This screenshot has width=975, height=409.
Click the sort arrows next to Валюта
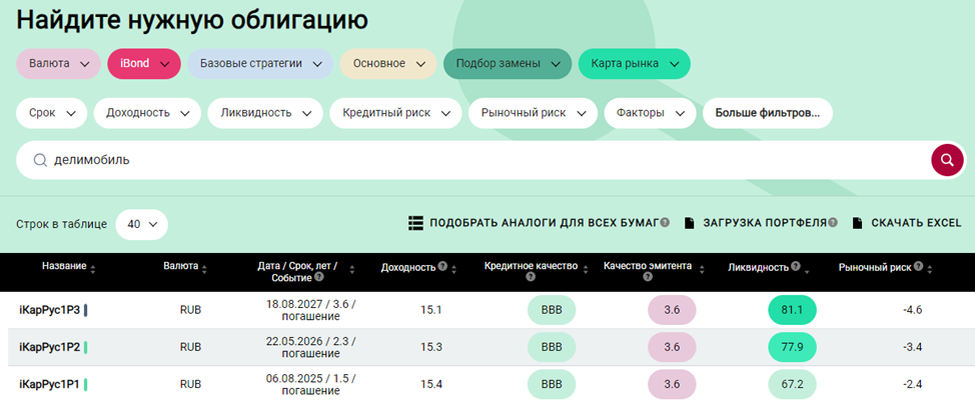204,268
